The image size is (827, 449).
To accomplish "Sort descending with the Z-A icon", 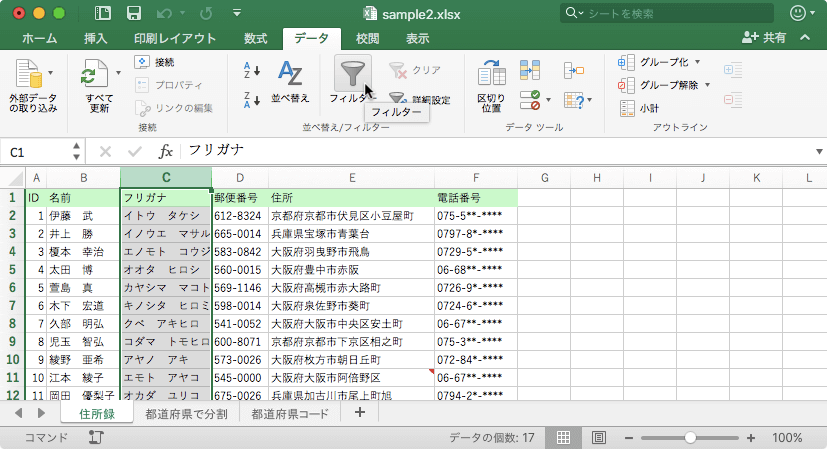I will point(252,100).
